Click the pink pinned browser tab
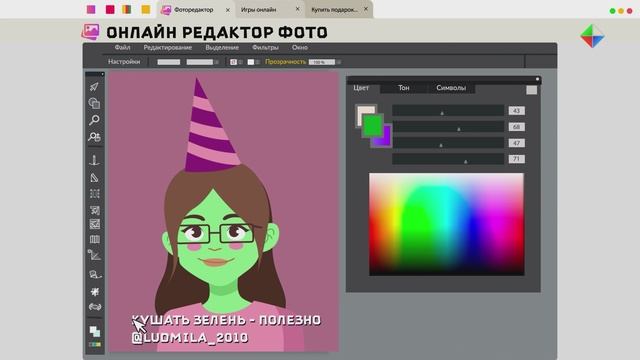 tap(91, 9)
